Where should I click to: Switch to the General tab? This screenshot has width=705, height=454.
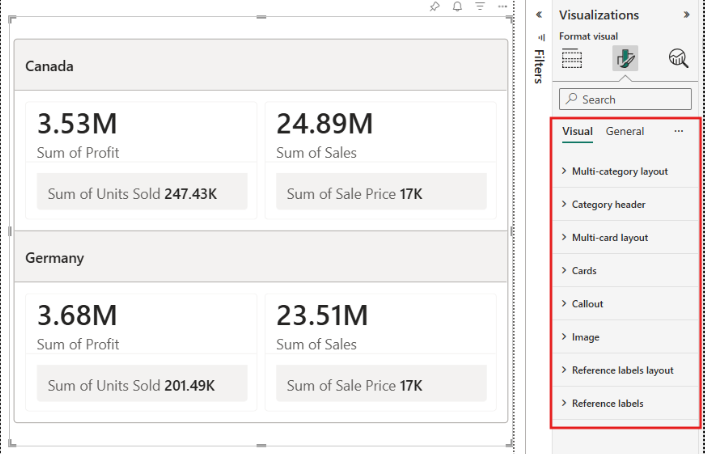coord(625,131)
